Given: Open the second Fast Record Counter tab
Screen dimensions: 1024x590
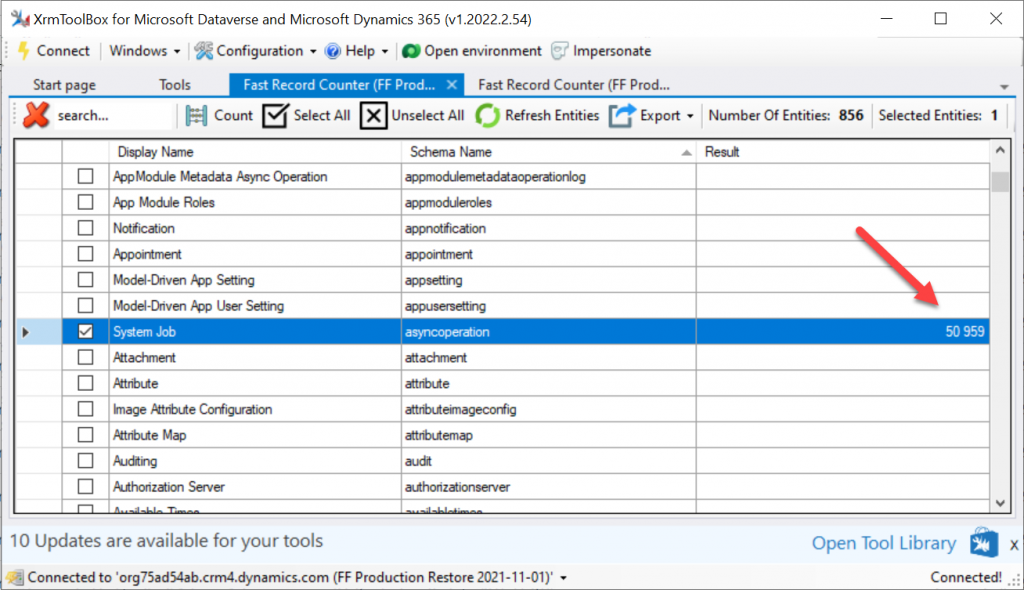Looking at the screenshot, I should click(x=573, y=85).
